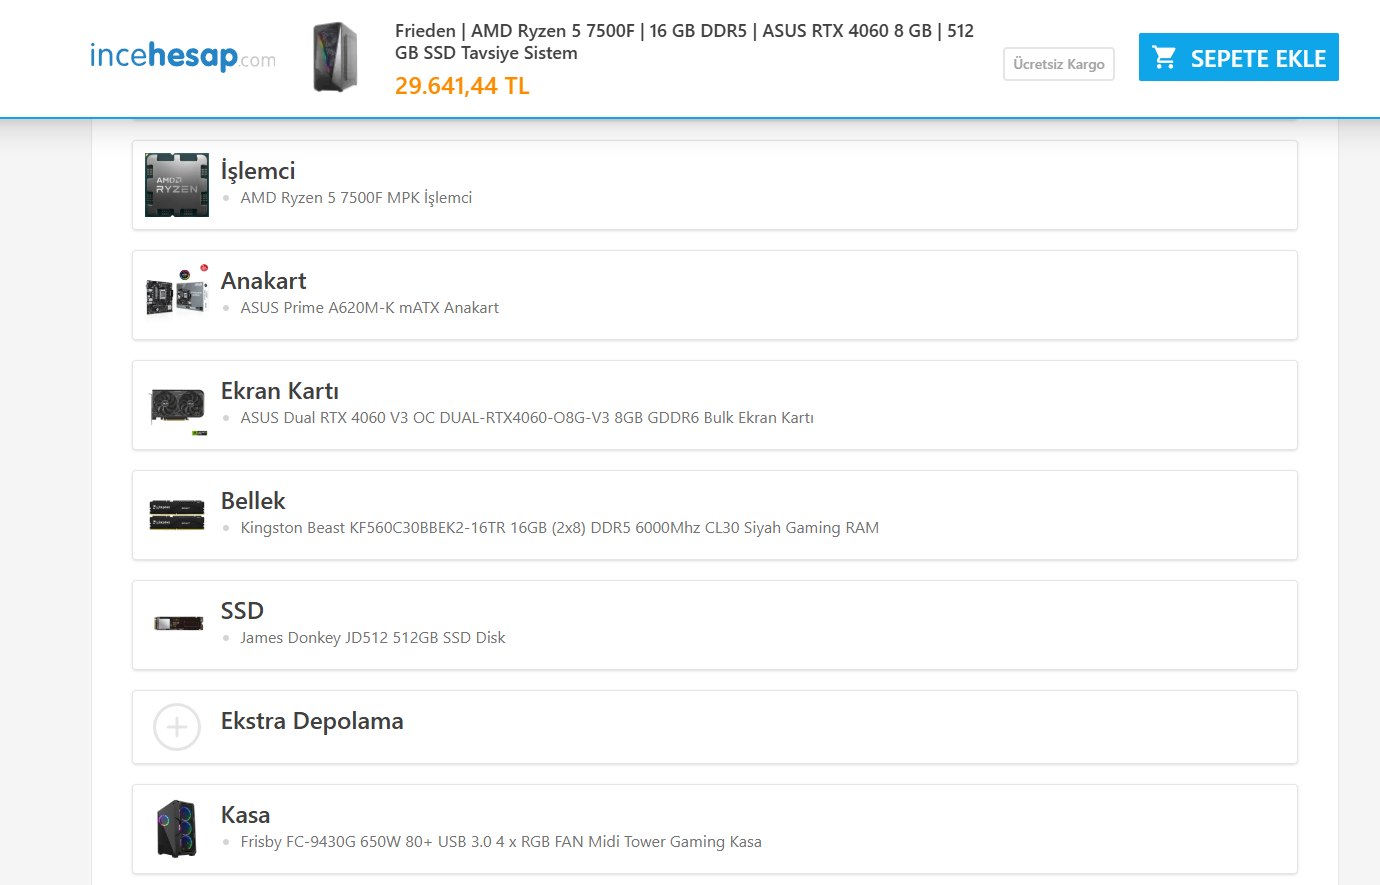Click James Donkey JD512 512GB SSD Disk
Viewport: 1380px width, 885px height.
(x=373, y=638)
